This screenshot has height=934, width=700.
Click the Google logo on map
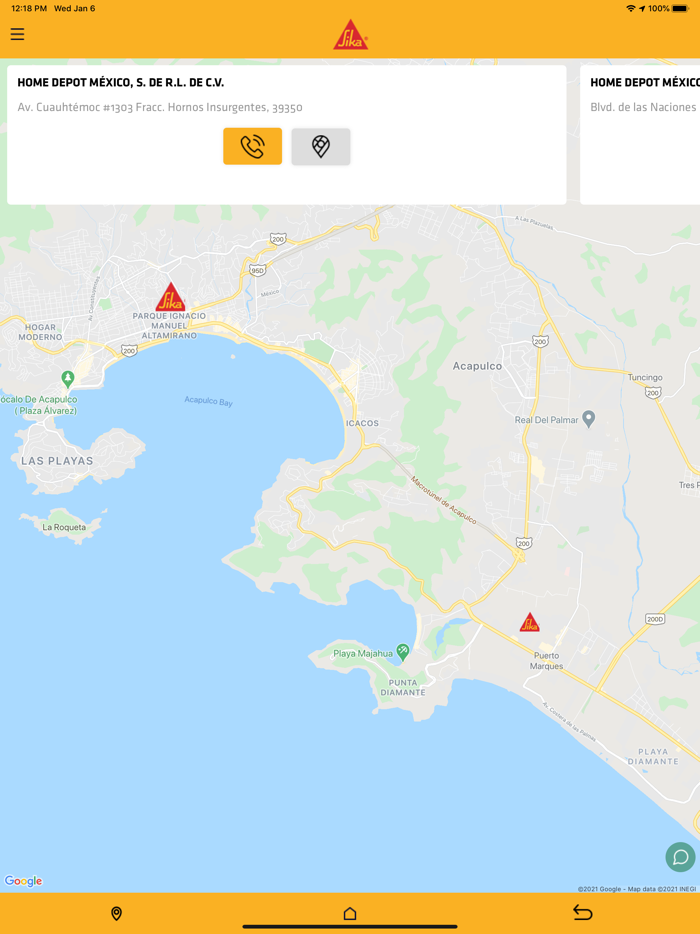[23, 881]
